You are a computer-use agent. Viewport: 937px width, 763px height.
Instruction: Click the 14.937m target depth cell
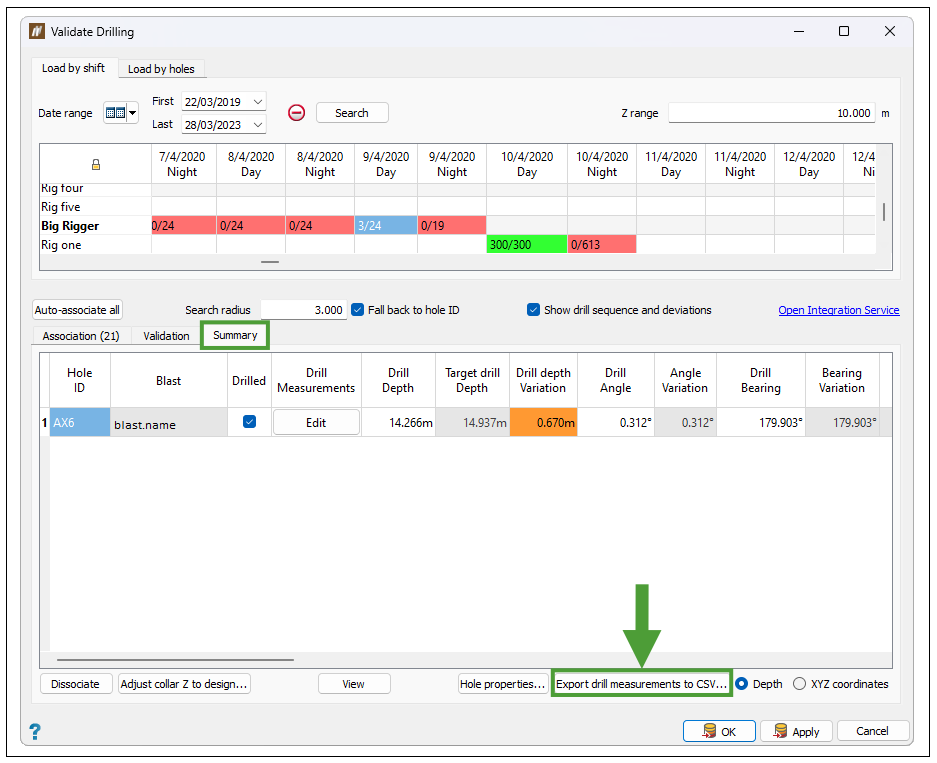tap(472, 422)
